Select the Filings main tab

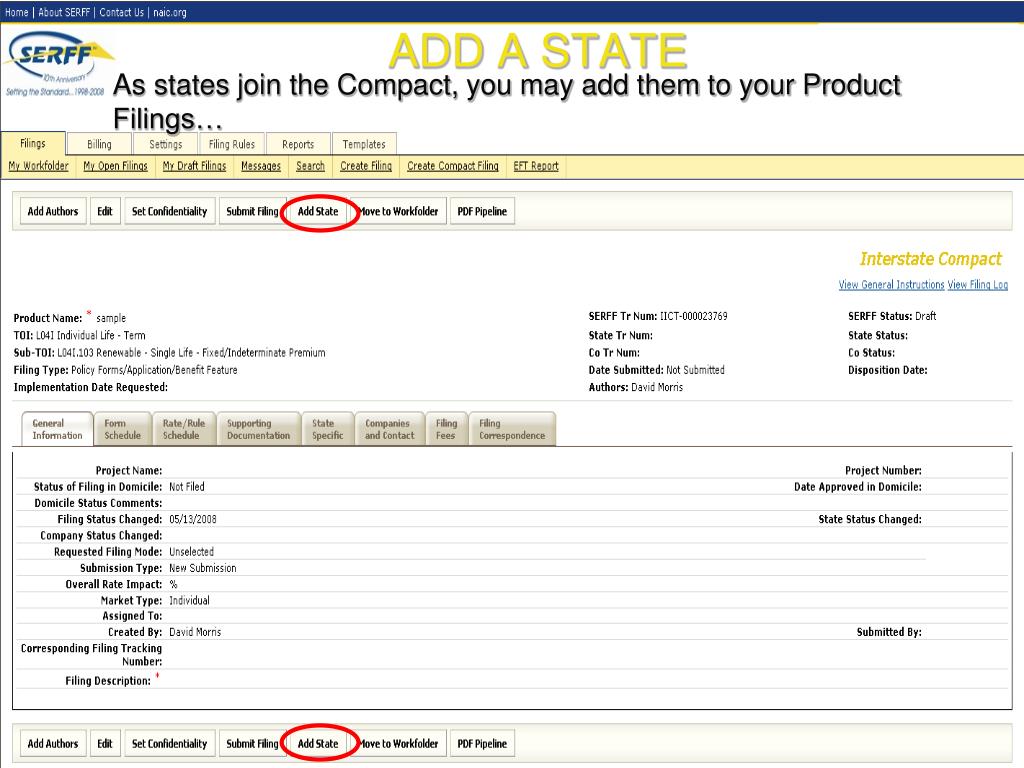coord(33,143)
